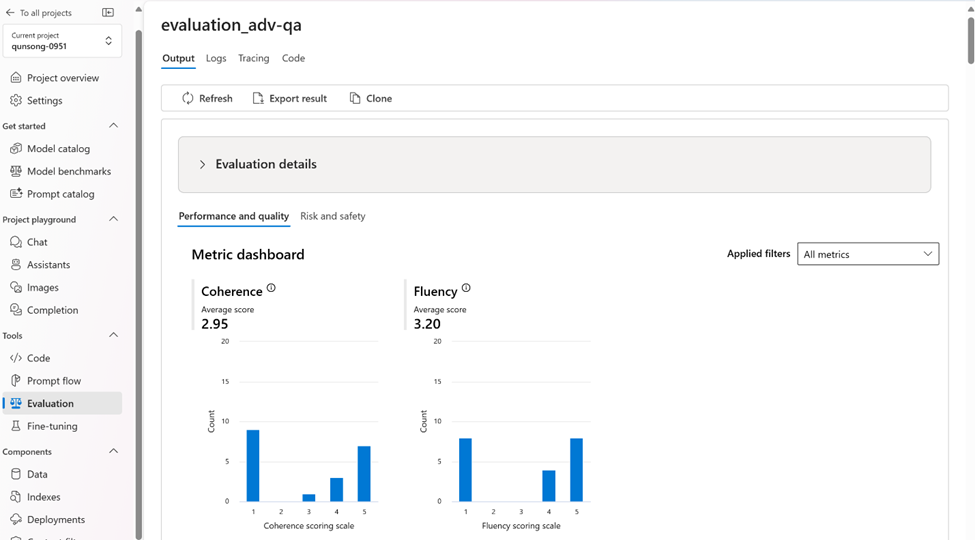Open the Model catalog page
This screenshot has width=975, height=540.
pos(58,149)
